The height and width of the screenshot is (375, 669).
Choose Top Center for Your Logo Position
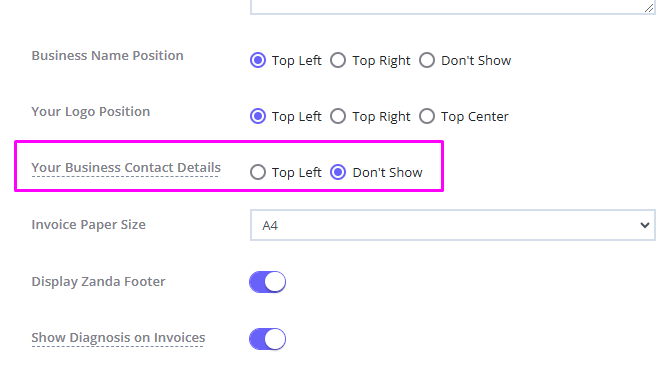point(427,116)
